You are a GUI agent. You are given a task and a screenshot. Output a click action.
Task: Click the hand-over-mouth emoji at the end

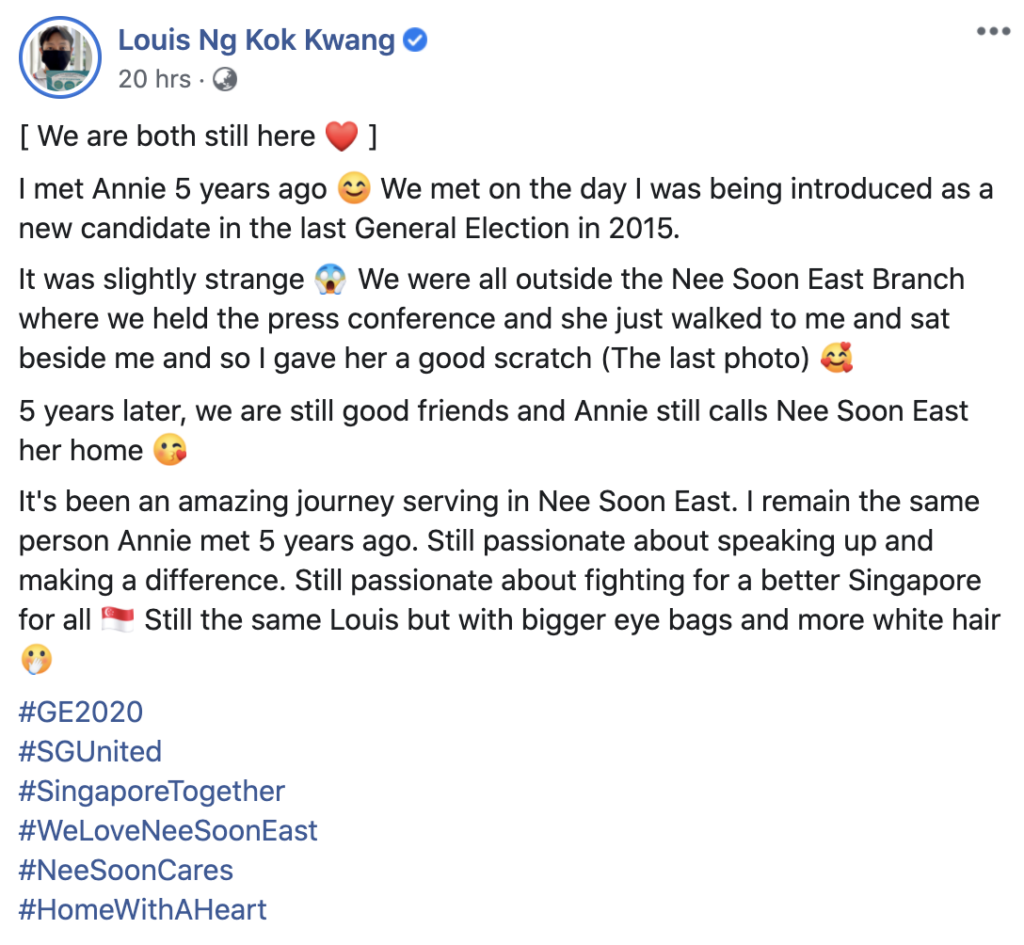tap(37, 659)
